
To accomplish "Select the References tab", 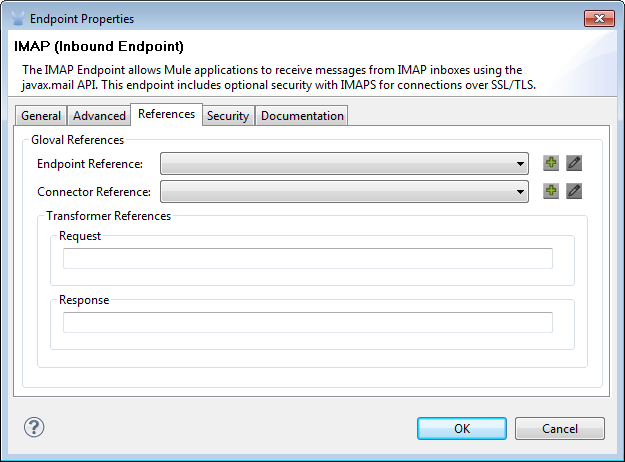I will 167,114.
